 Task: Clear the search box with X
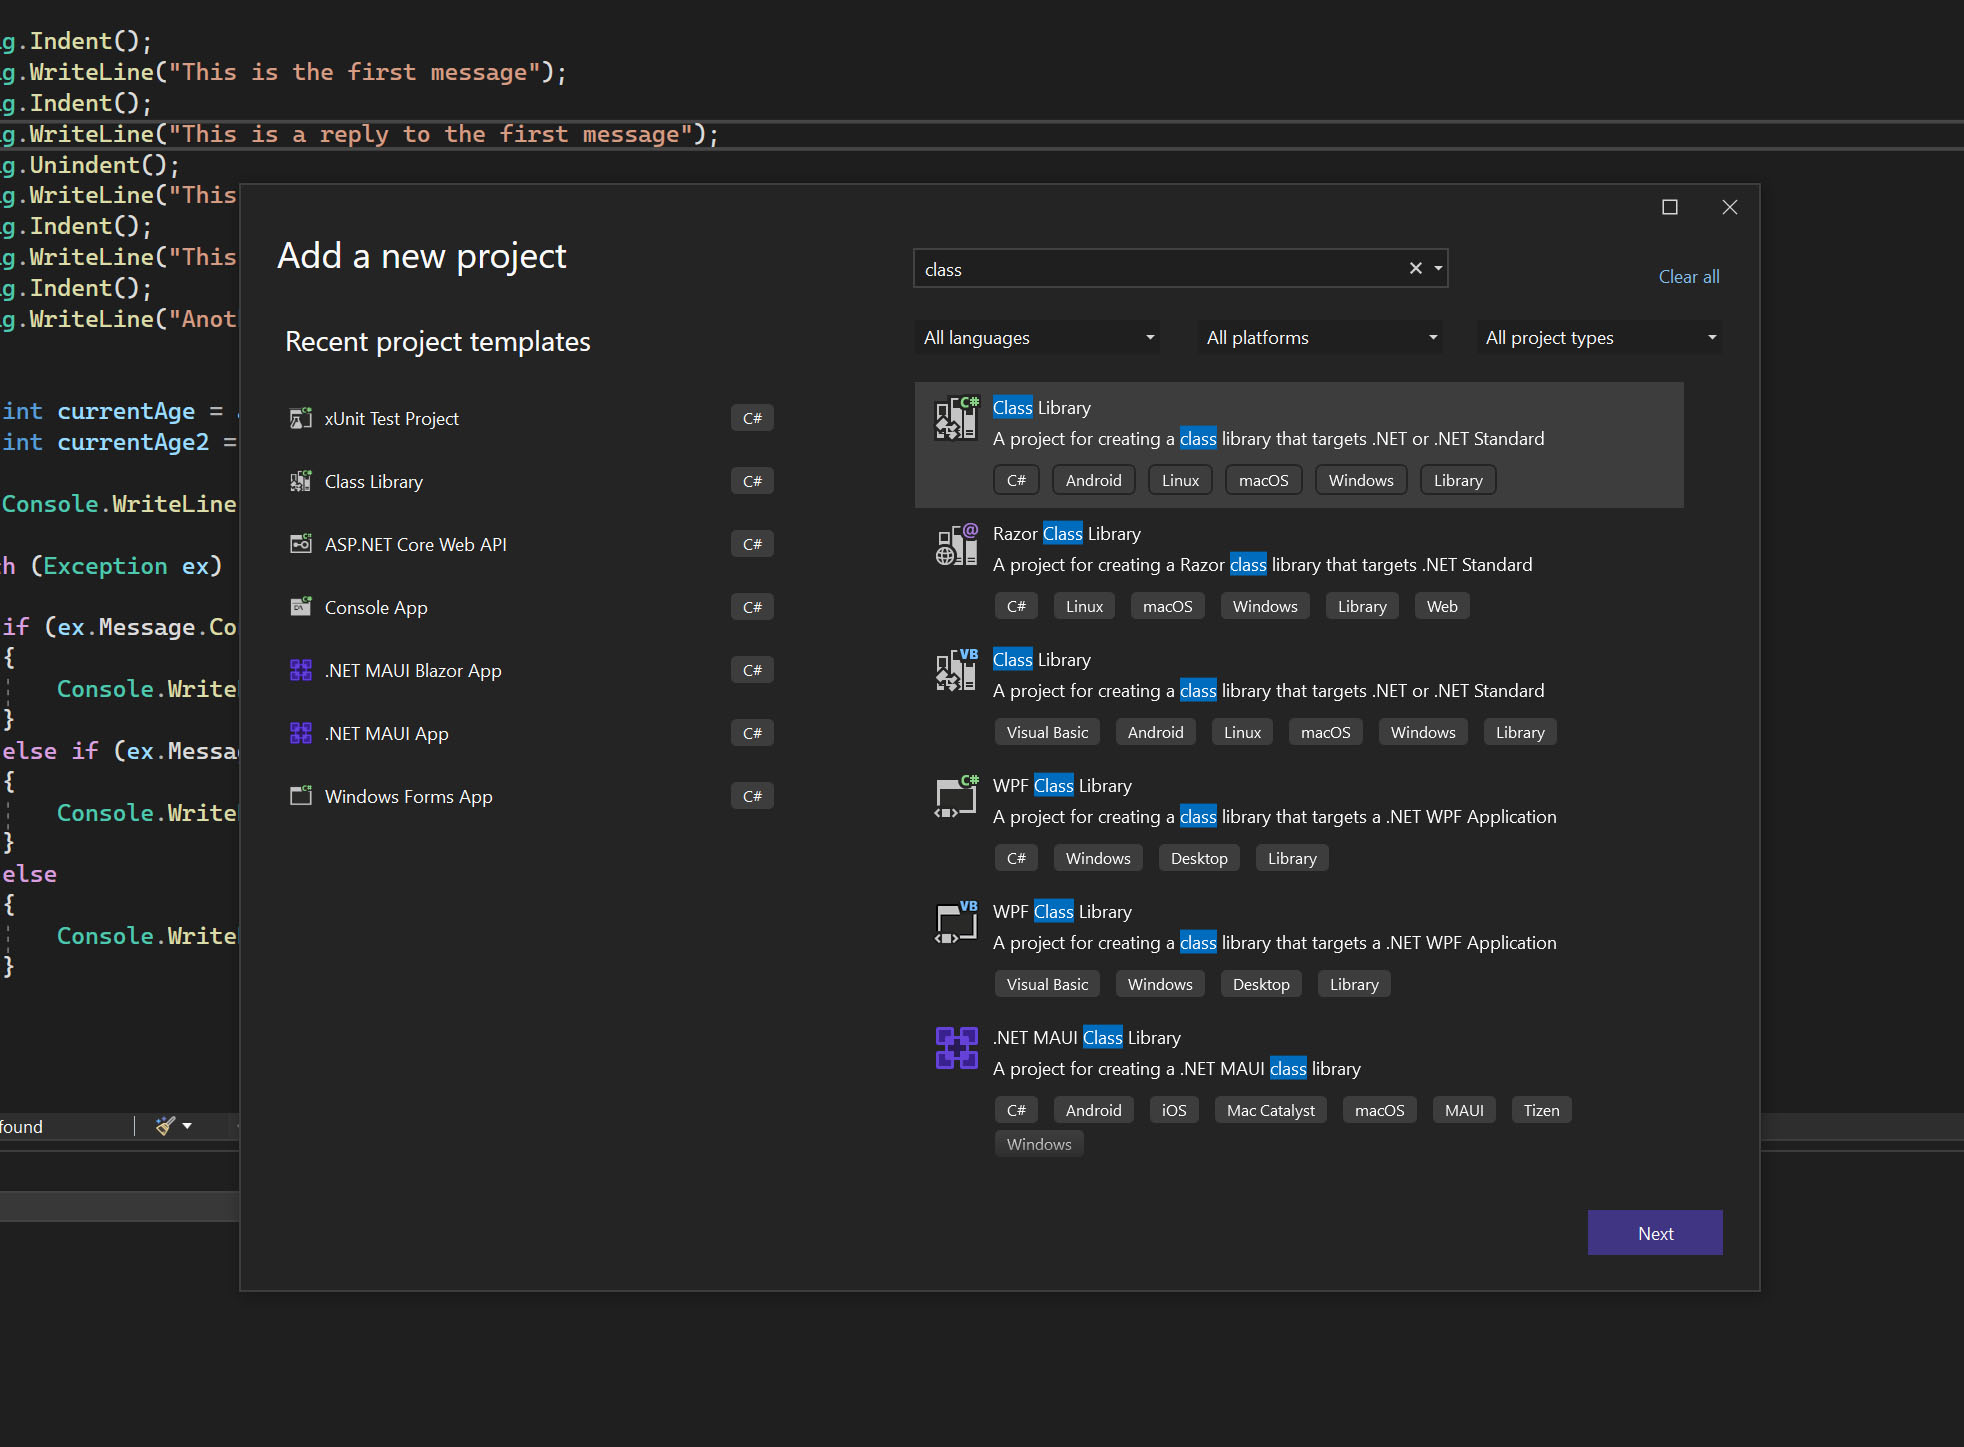click(1415, 268)
